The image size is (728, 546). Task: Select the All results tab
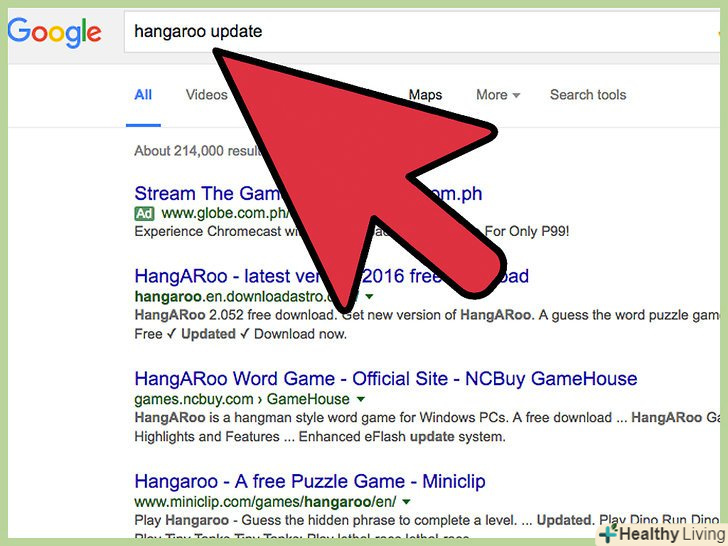pyautogui.click(x=143, y=95)
